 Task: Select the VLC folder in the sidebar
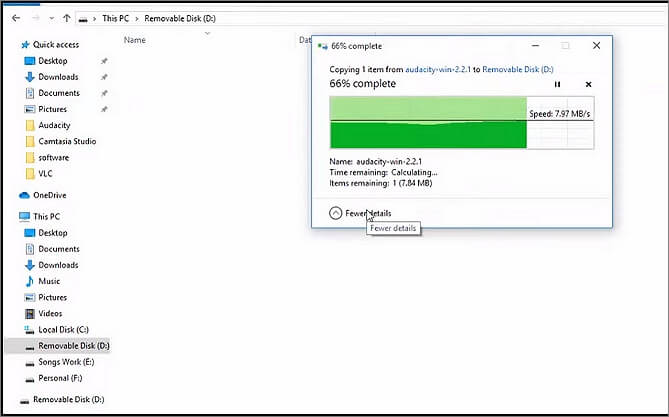tap(46, 173)
